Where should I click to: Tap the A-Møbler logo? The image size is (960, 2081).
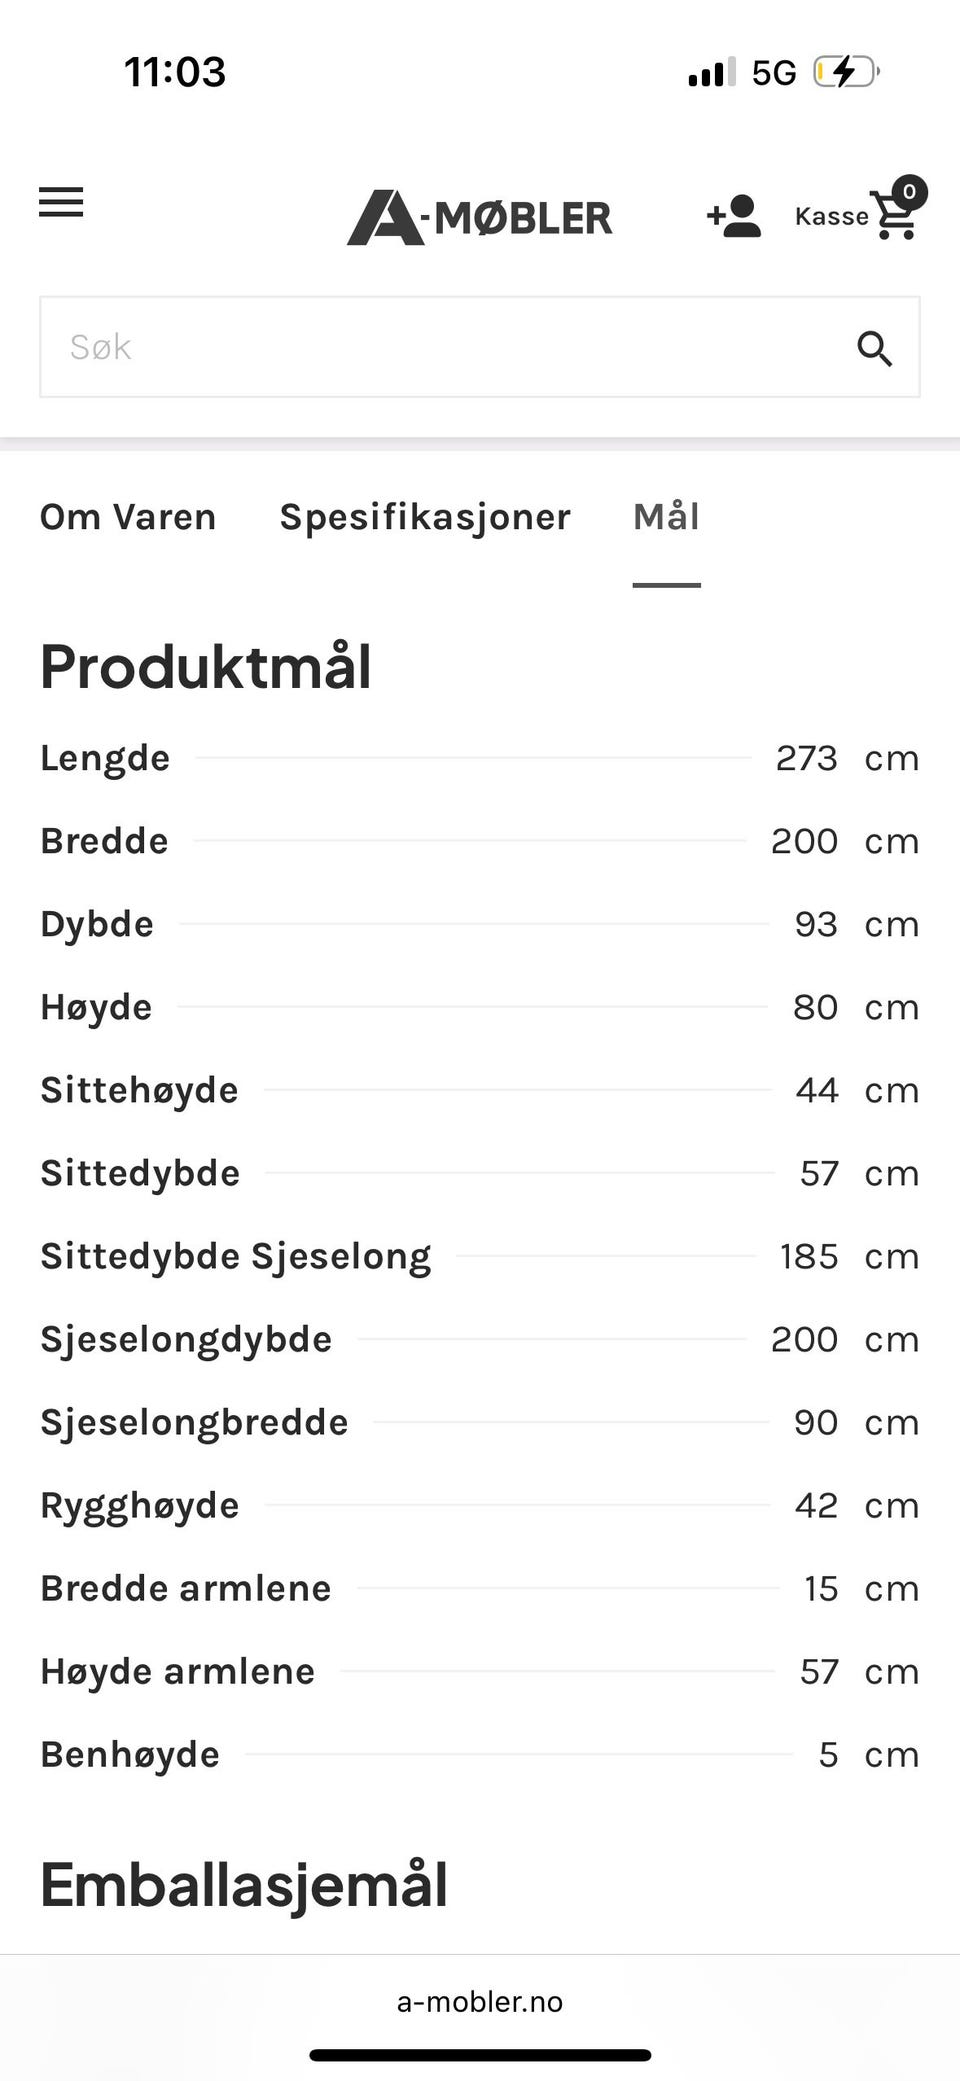pyautogui.click(x=479, y=217)
